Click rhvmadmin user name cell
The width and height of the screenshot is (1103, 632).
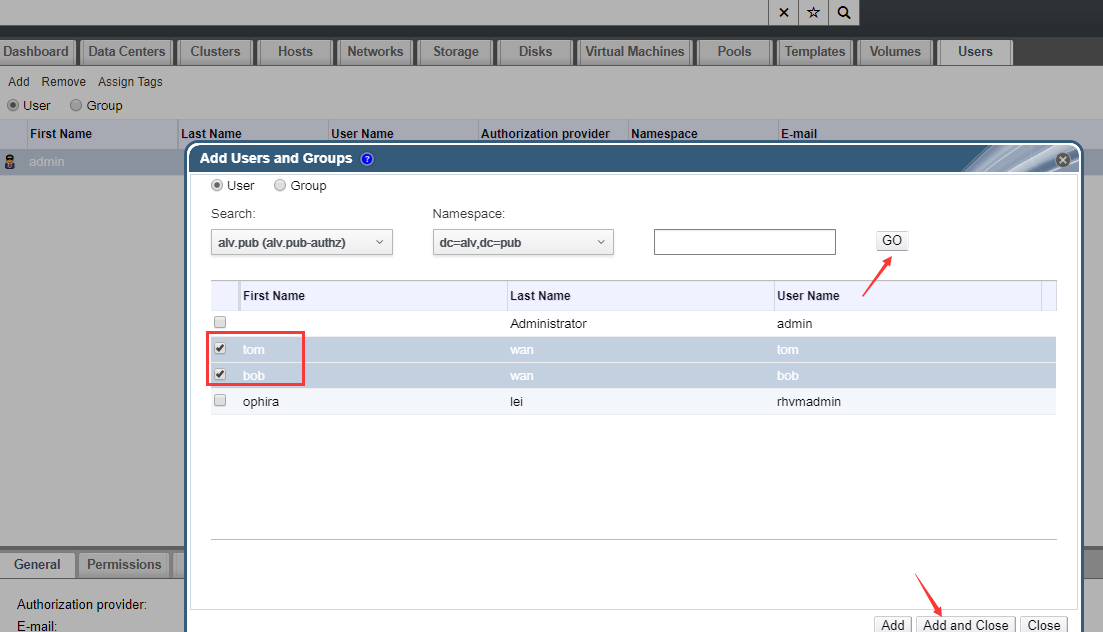(809, 402)
